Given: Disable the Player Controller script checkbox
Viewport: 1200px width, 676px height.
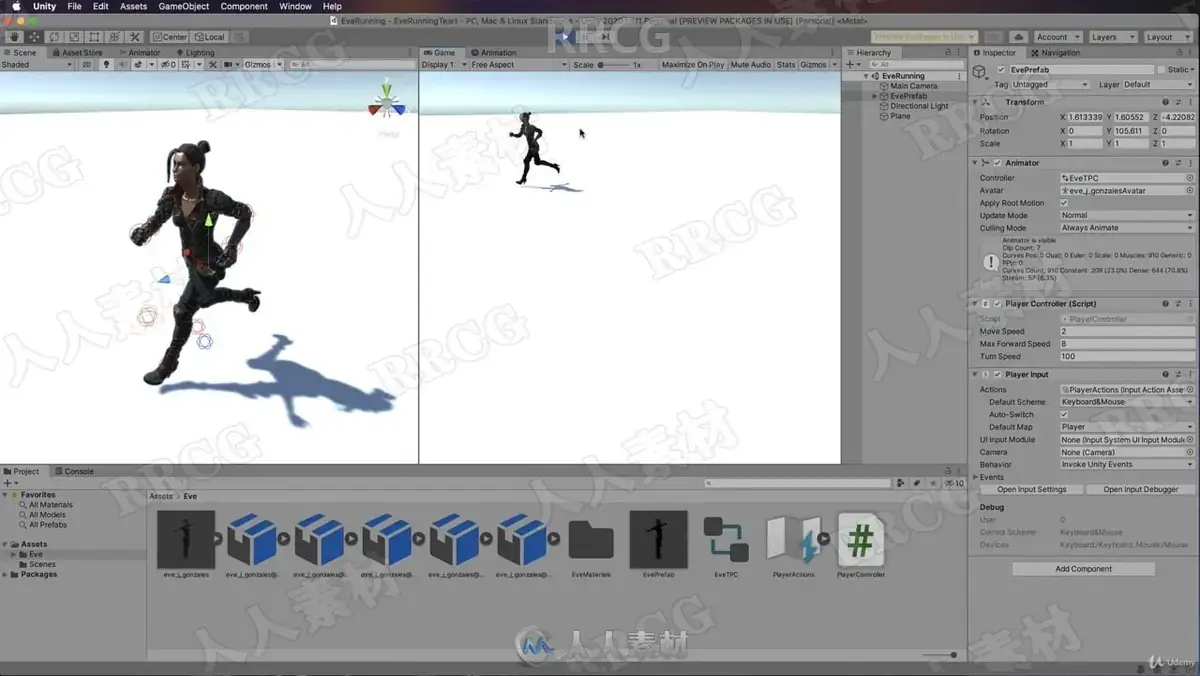Looking at the screenshot, I should coord(997,304).
